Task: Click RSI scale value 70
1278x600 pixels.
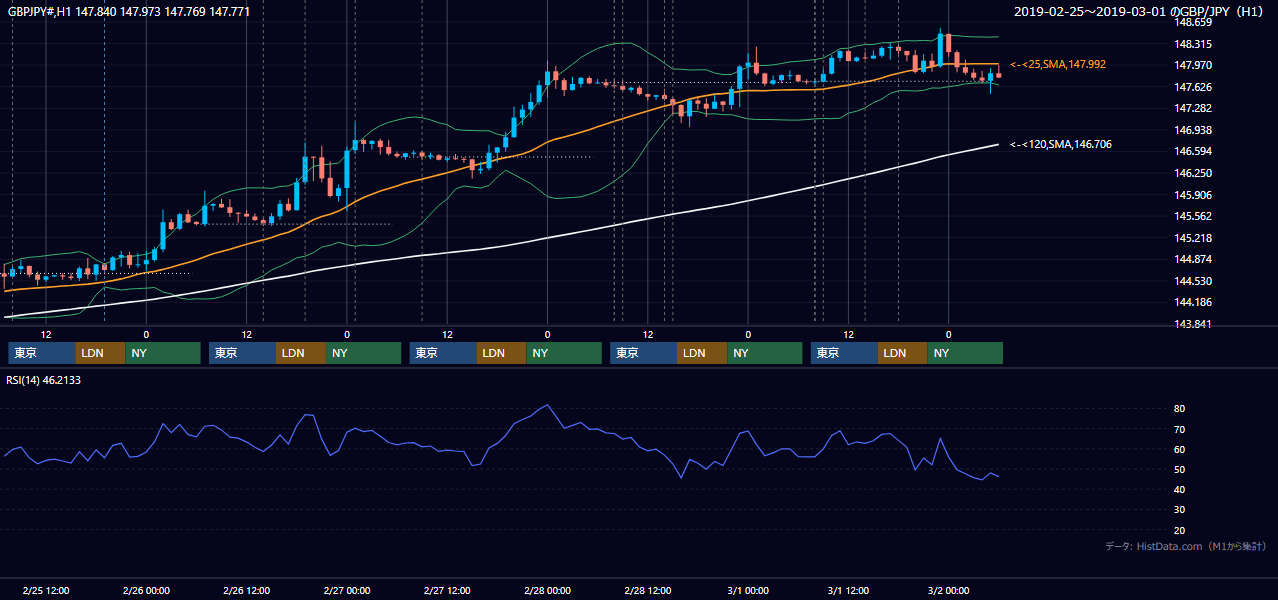Action: [1180, 429]
